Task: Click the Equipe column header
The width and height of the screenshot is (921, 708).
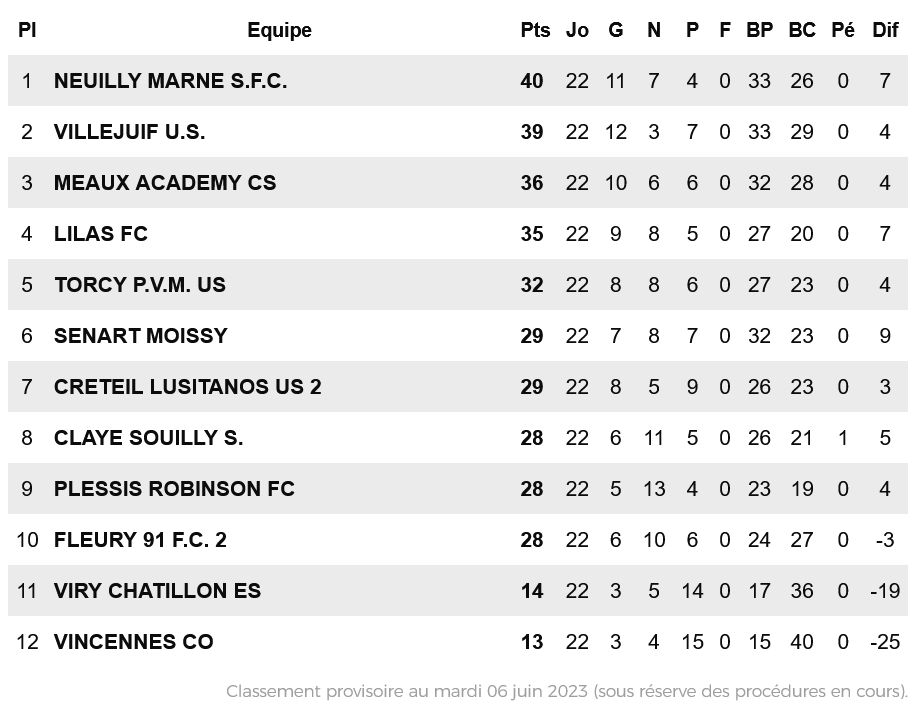Action: click(279, 30)
